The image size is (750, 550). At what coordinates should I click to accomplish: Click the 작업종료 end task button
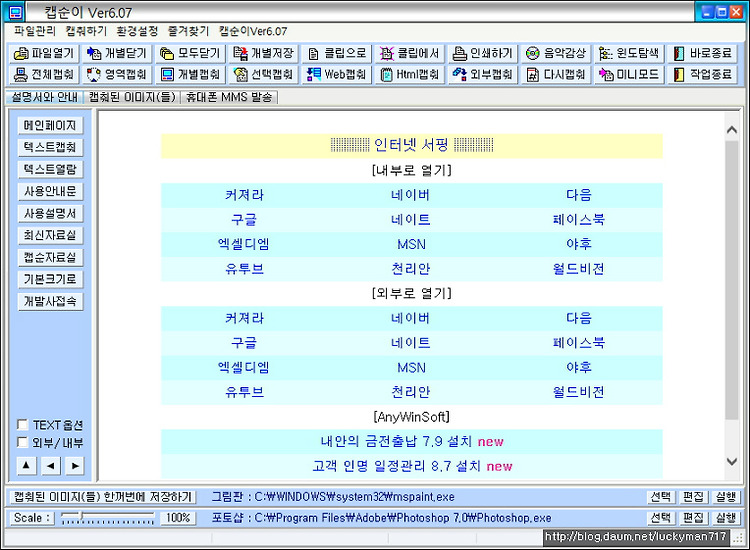point(703,74)
